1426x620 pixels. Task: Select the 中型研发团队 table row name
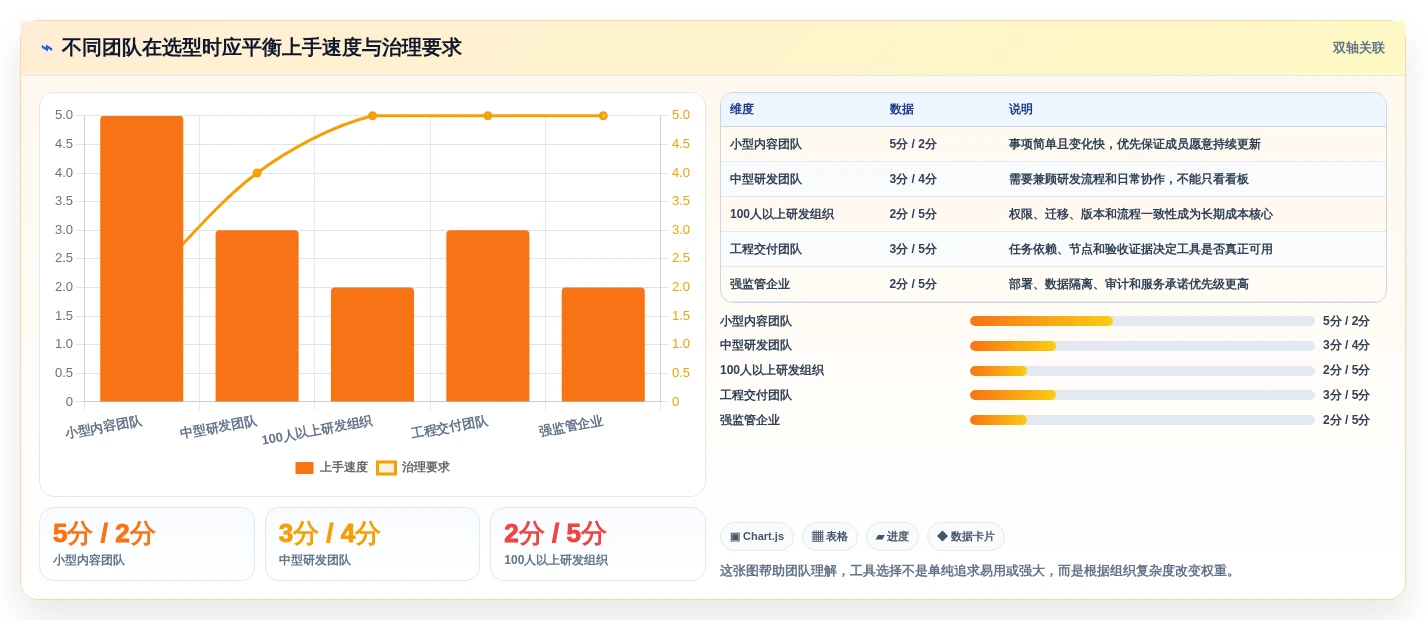(x=766, y=179)
